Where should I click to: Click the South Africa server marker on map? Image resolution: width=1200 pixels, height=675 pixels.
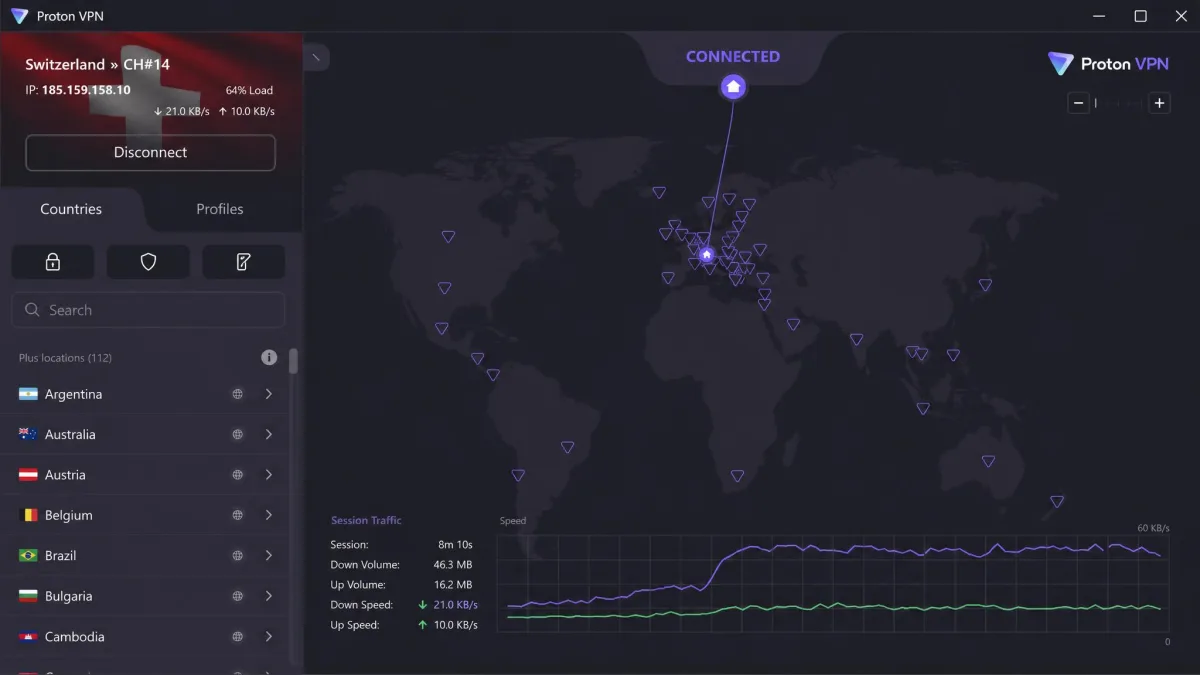(737, 476)
